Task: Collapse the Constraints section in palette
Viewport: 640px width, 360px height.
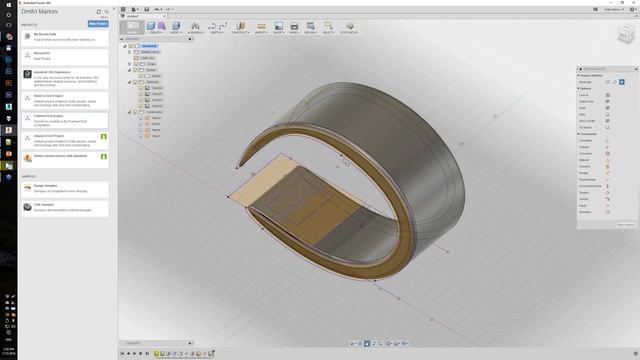Action: (579, 134)
